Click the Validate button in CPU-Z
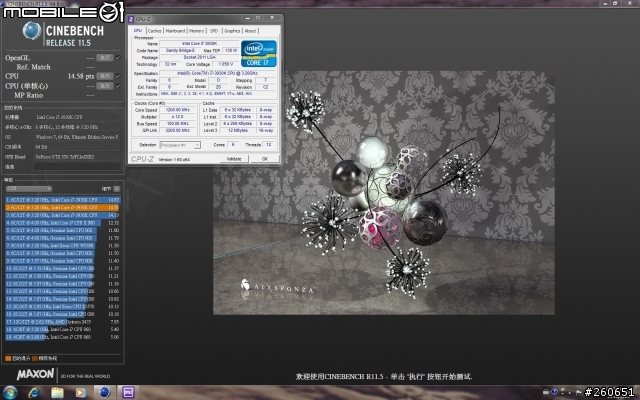This screenshot has width=640, height=400. pyautogui.click(x=234, y=159)
